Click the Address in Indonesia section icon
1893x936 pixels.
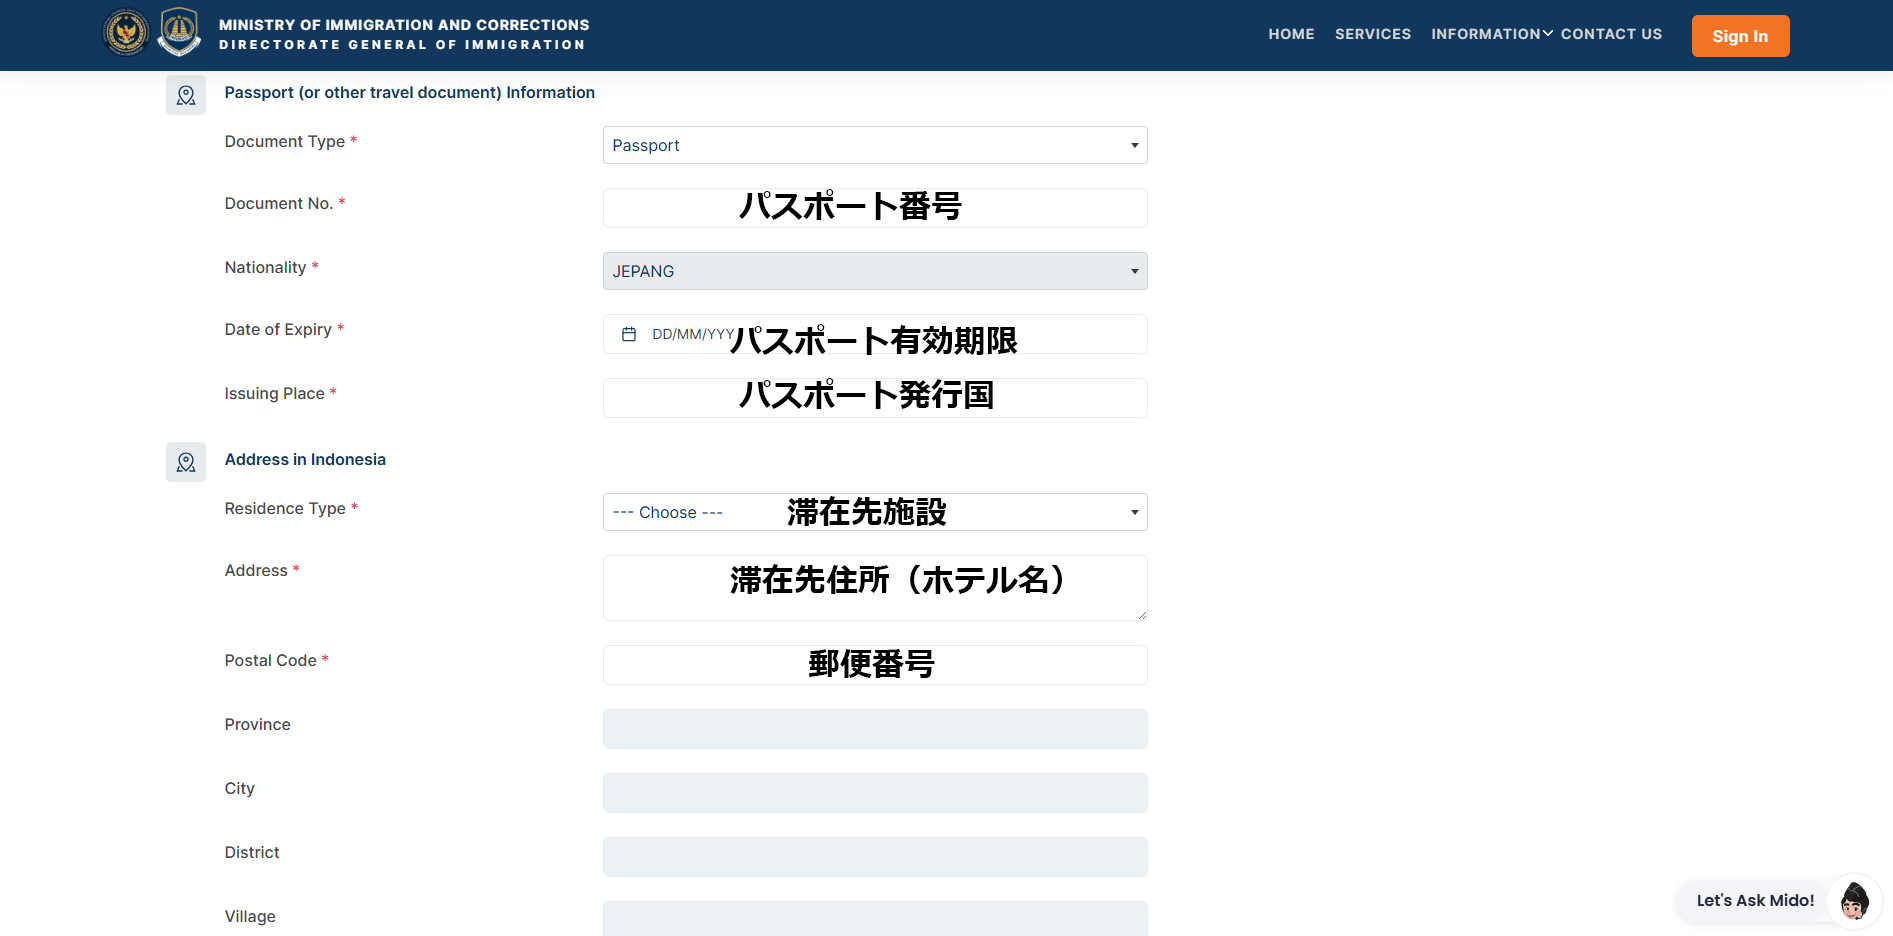point(186,462)
